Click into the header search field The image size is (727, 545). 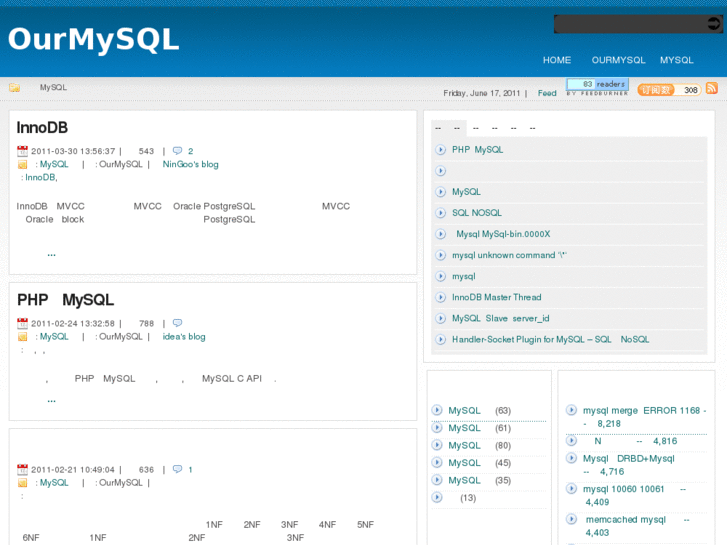point(630,24)
